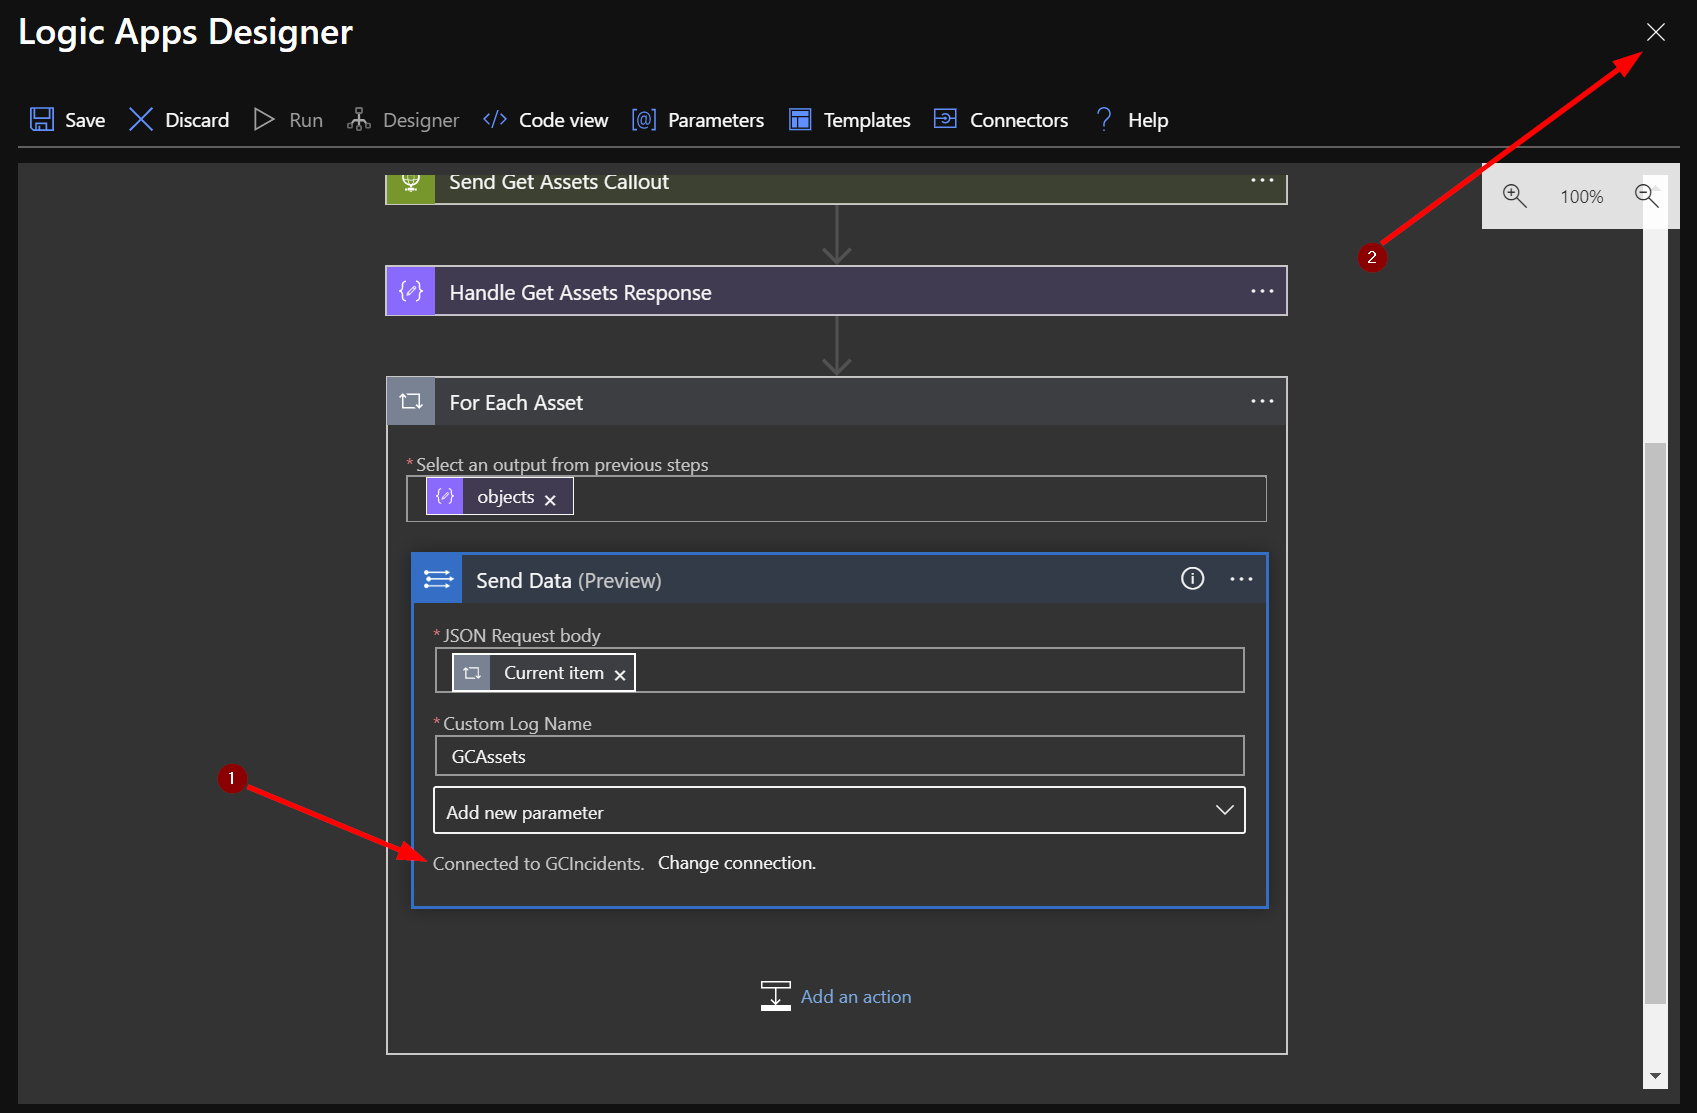This screenshot has height=1113, width=1697.
Task: Expand Send Get Assets Callout step
Action: point(836,188)
